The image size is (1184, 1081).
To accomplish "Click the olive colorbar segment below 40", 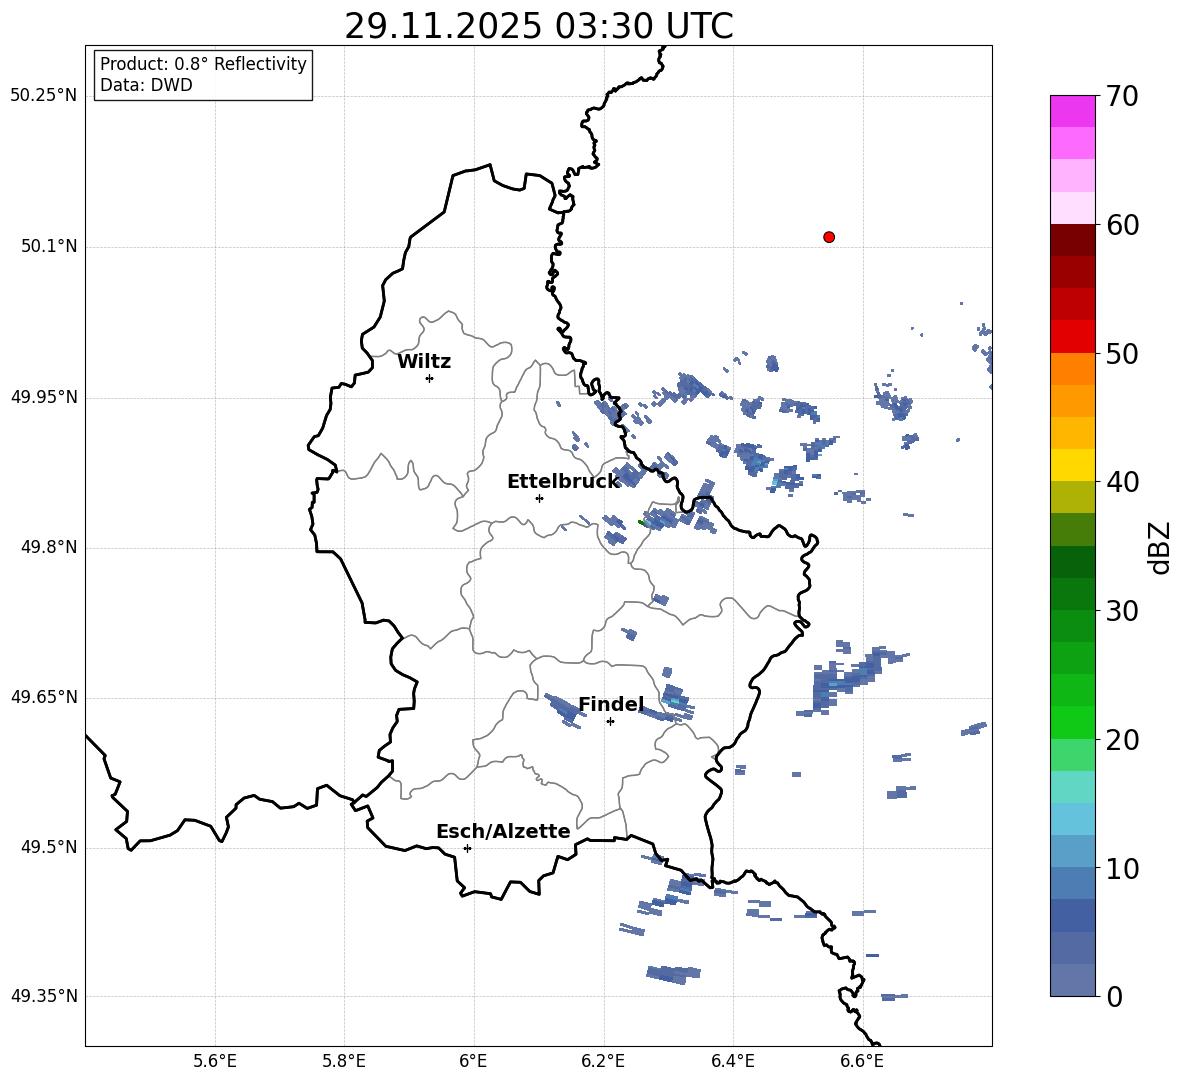I will pyautogui.click(x=1072, y=497).
